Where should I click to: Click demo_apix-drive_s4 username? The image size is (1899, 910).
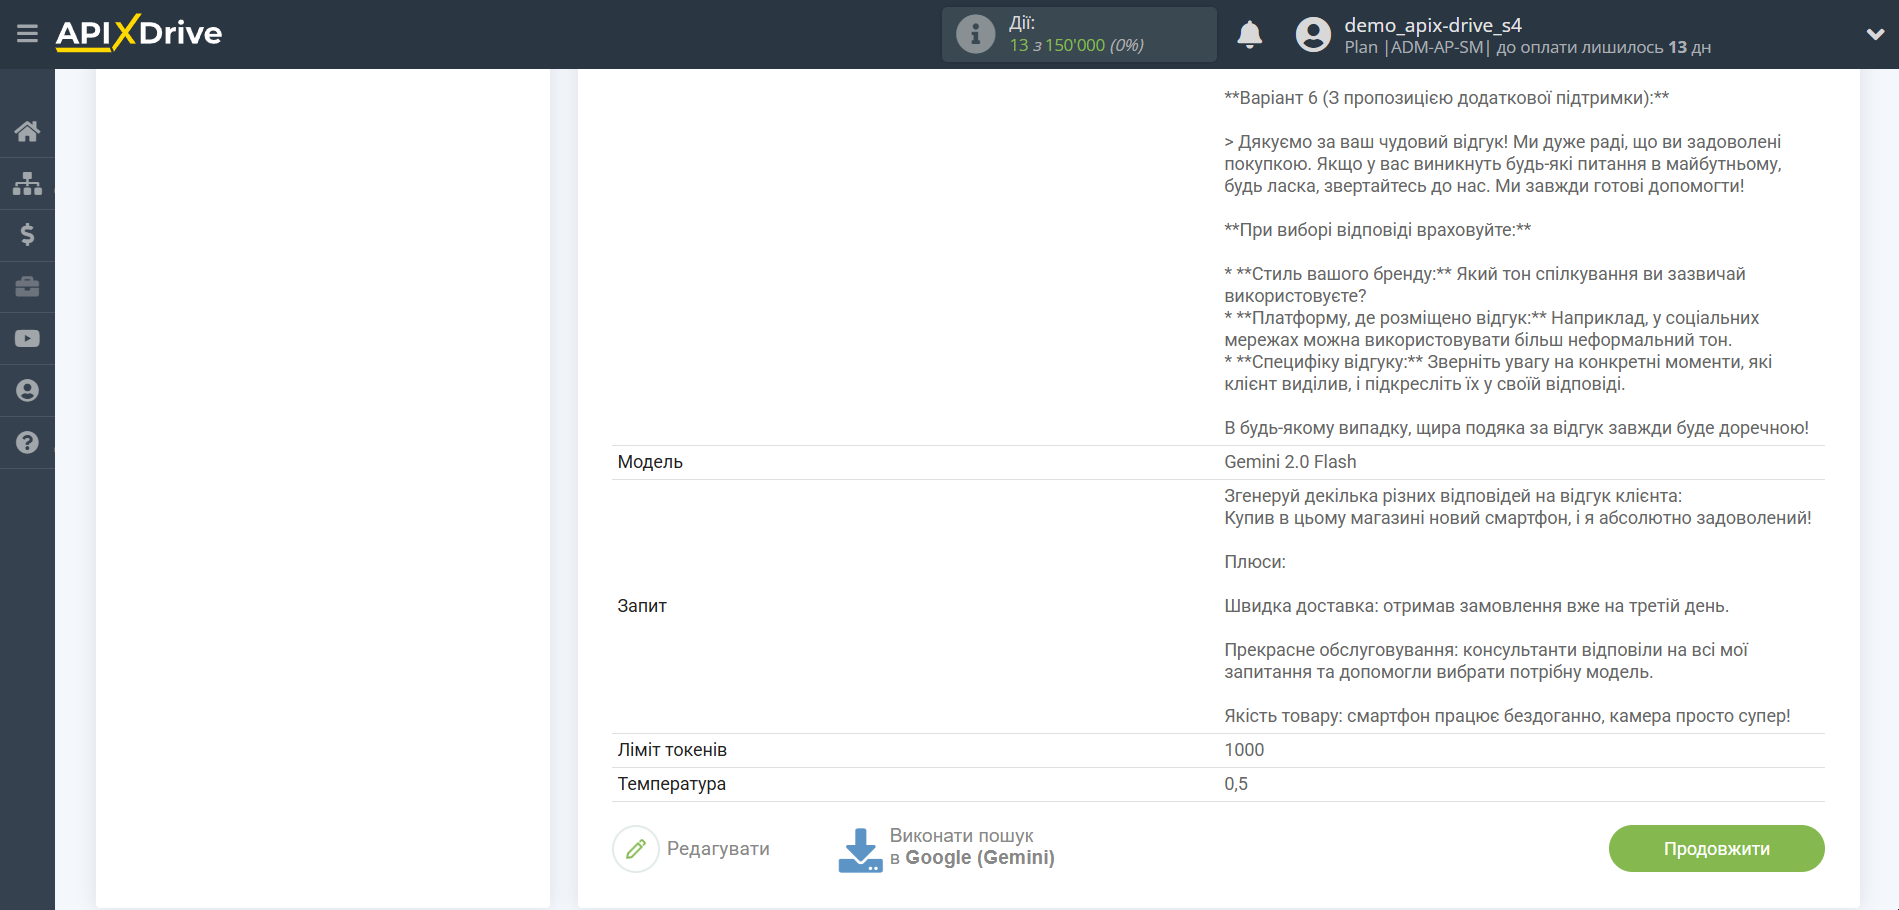tap(1432, 25)
